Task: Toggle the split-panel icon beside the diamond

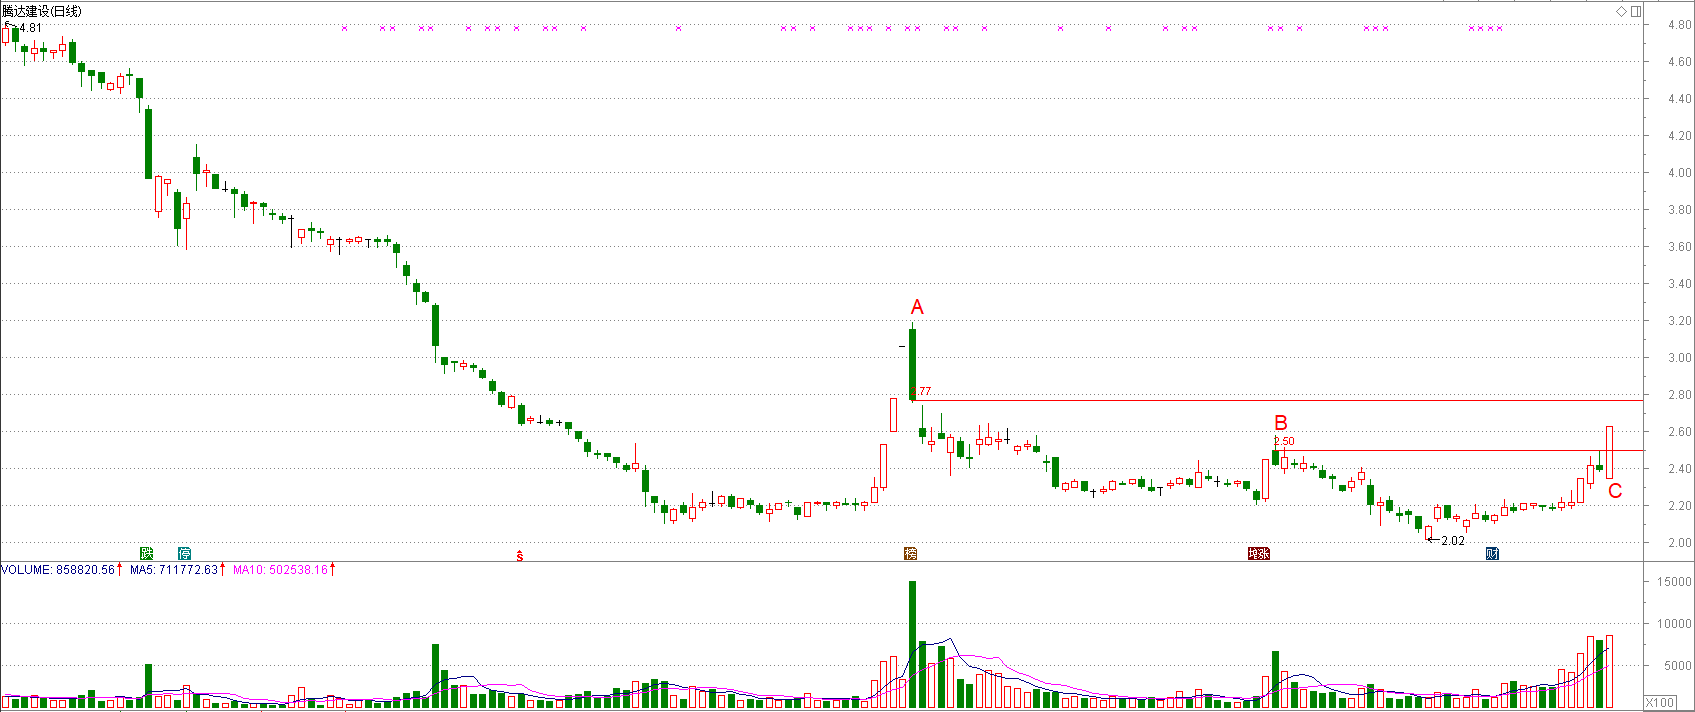Action: 1636,11
